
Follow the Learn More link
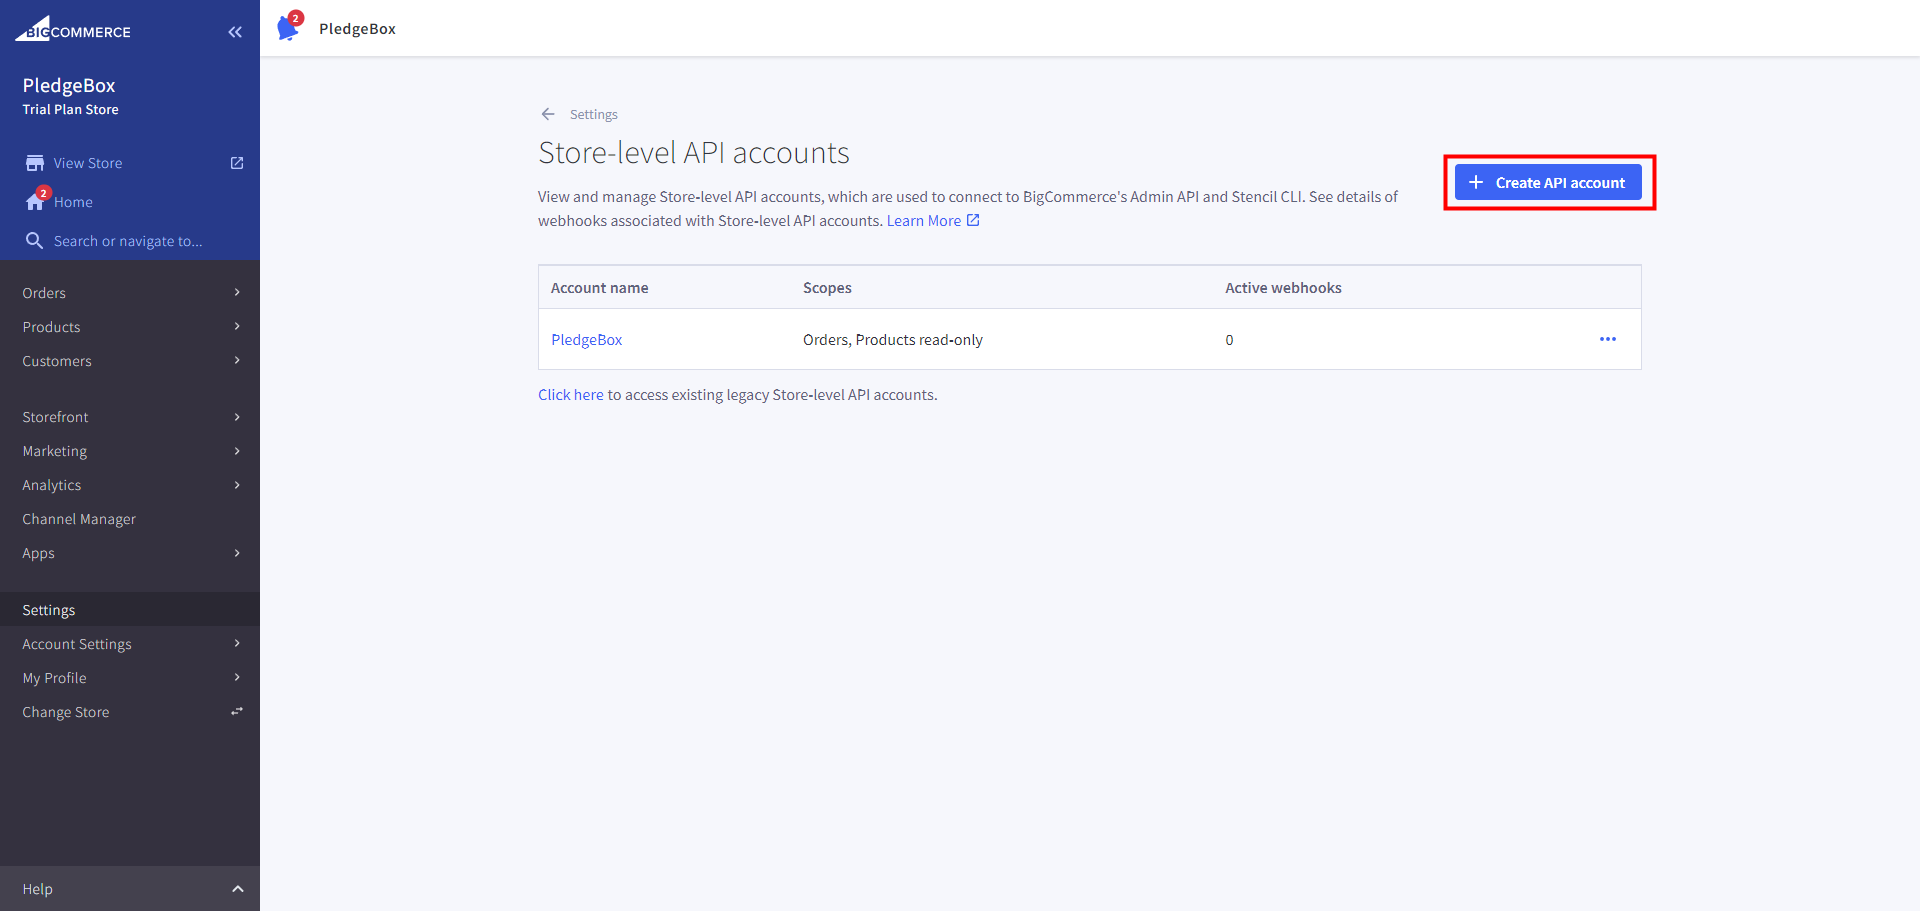[924, 221]
